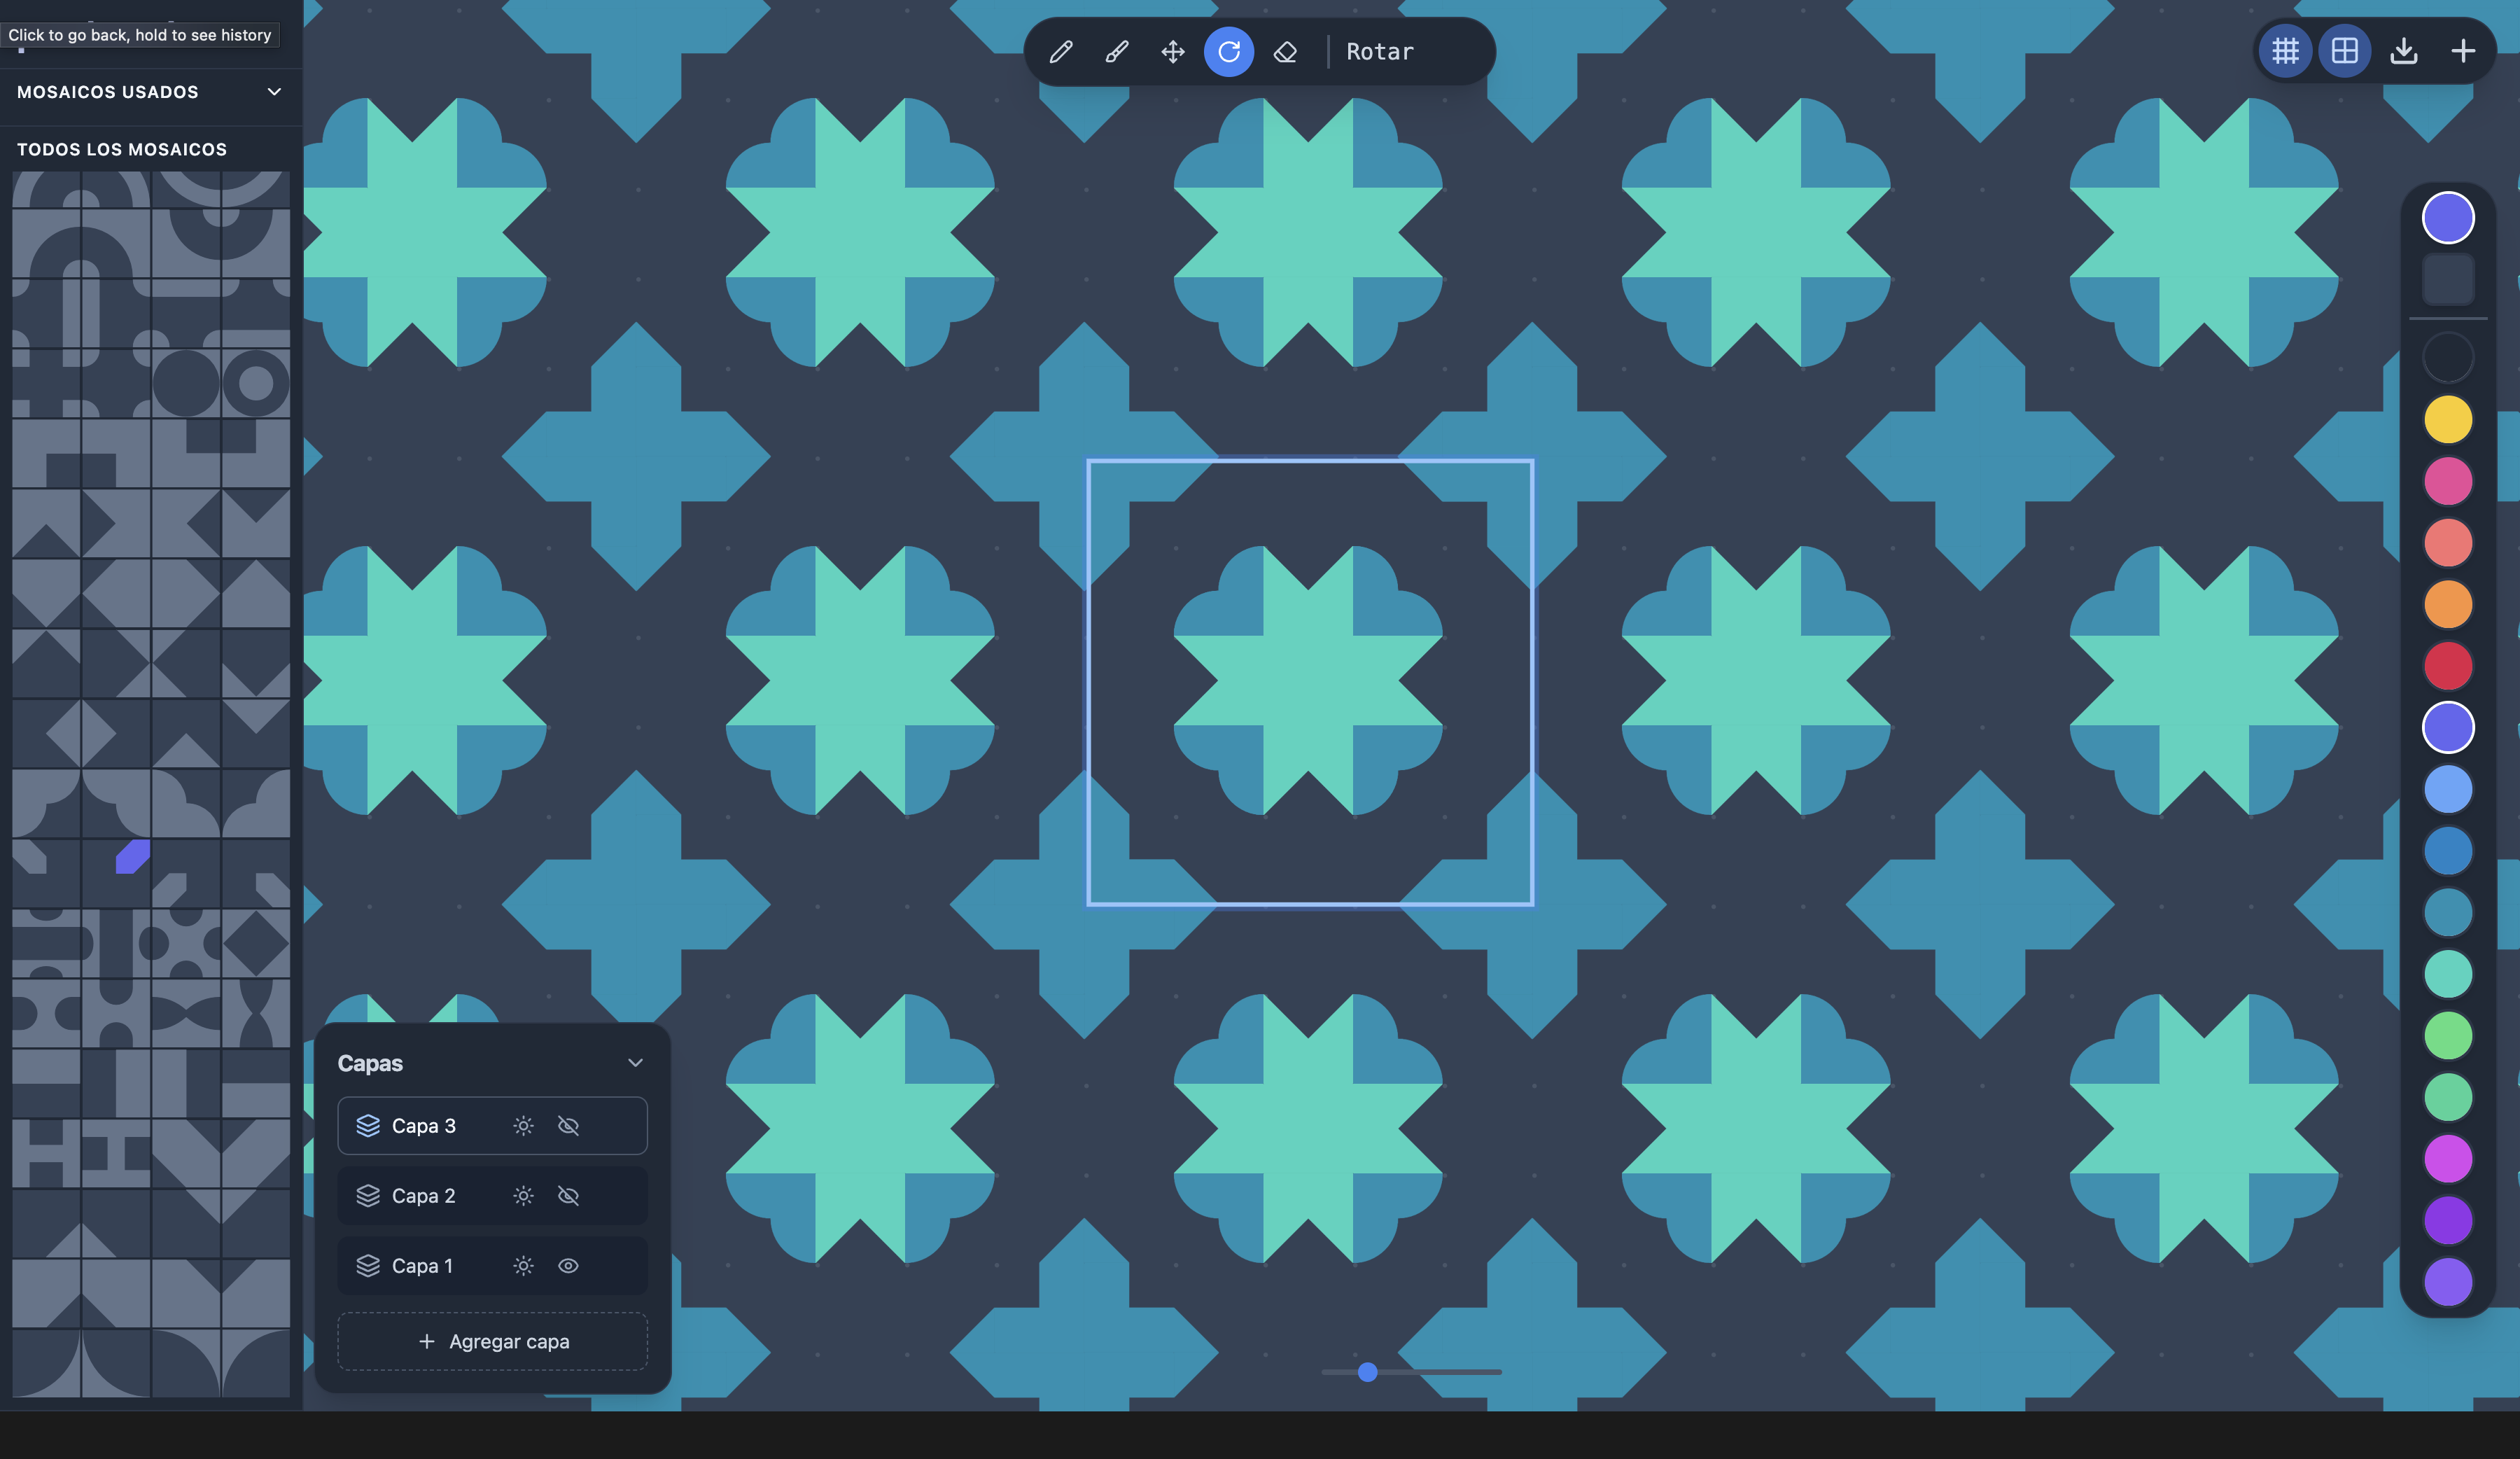Open Capa 1 settings sun icon
The height and width of the screenshot is (1459, 2520).
pos(523,1266)
